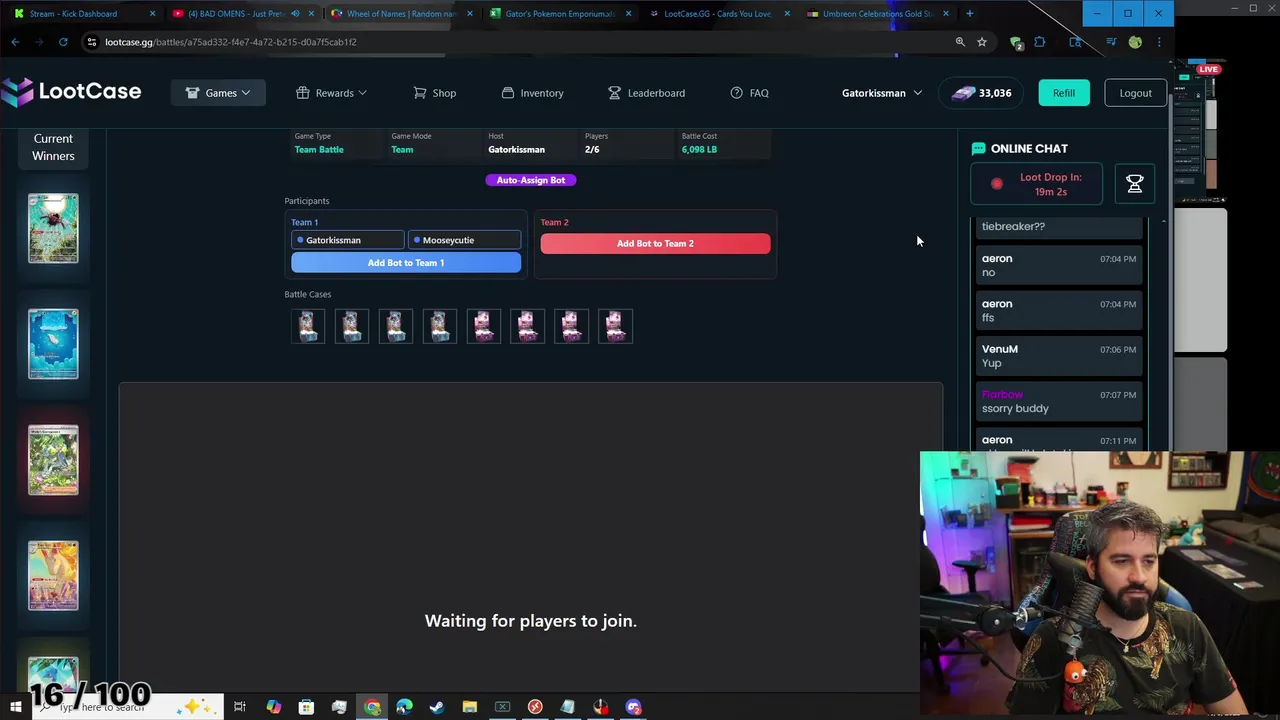The image size is (1280, 720).
Task: Open Task View on the taskbar
Action: point(240,707)
